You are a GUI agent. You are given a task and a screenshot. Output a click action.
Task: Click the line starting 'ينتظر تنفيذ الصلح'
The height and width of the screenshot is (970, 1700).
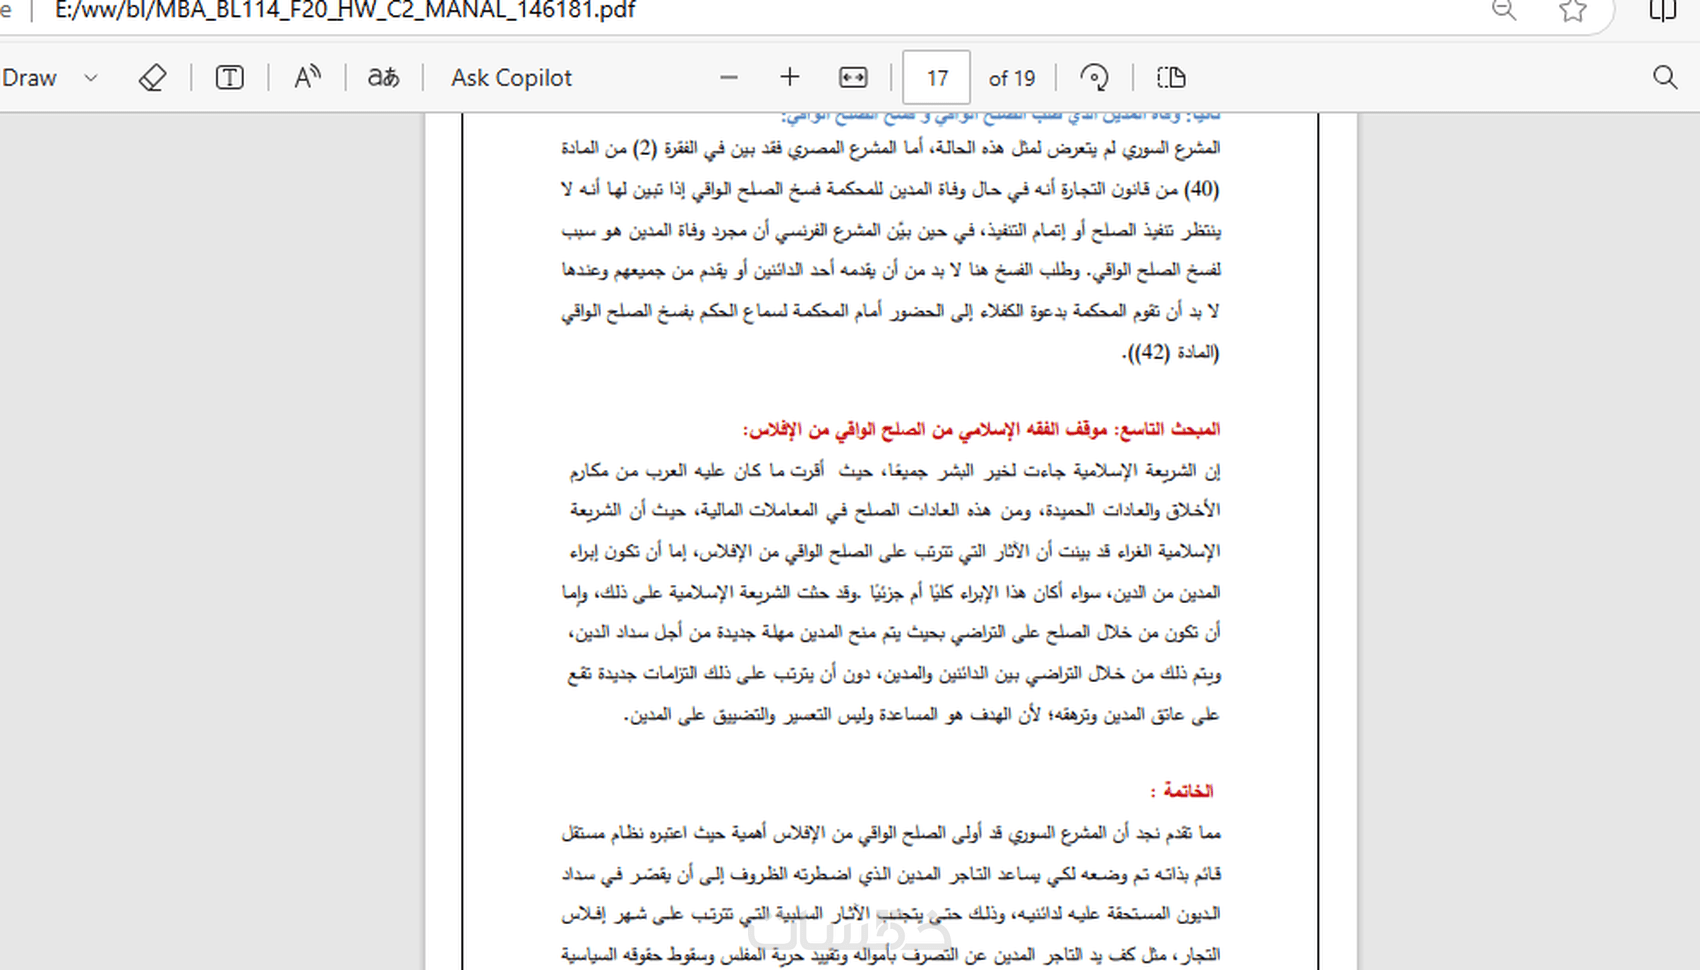[x=890, y=230]
